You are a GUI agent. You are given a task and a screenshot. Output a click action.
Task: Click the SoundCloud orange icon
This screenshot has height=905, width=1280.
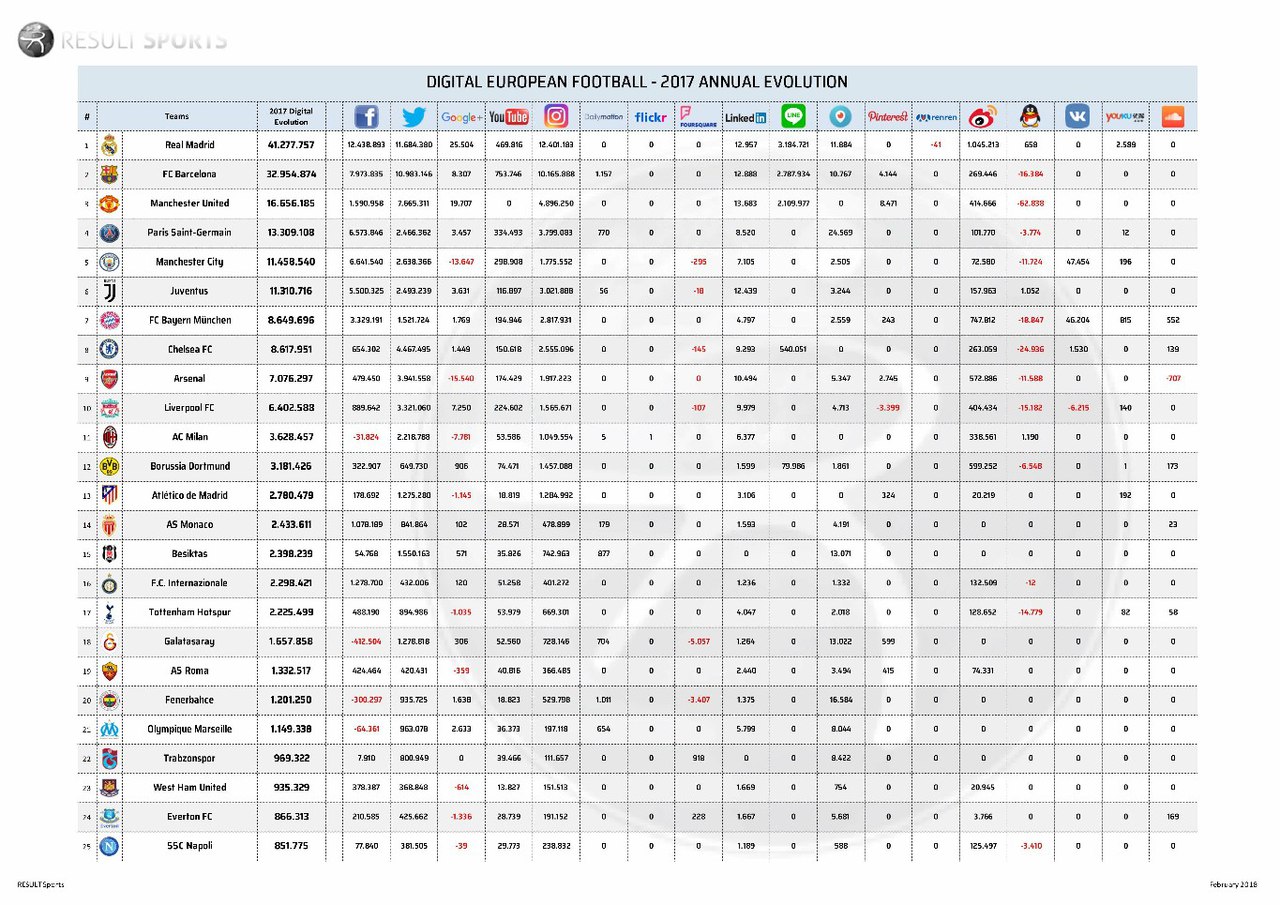(x=1174, y=117)
